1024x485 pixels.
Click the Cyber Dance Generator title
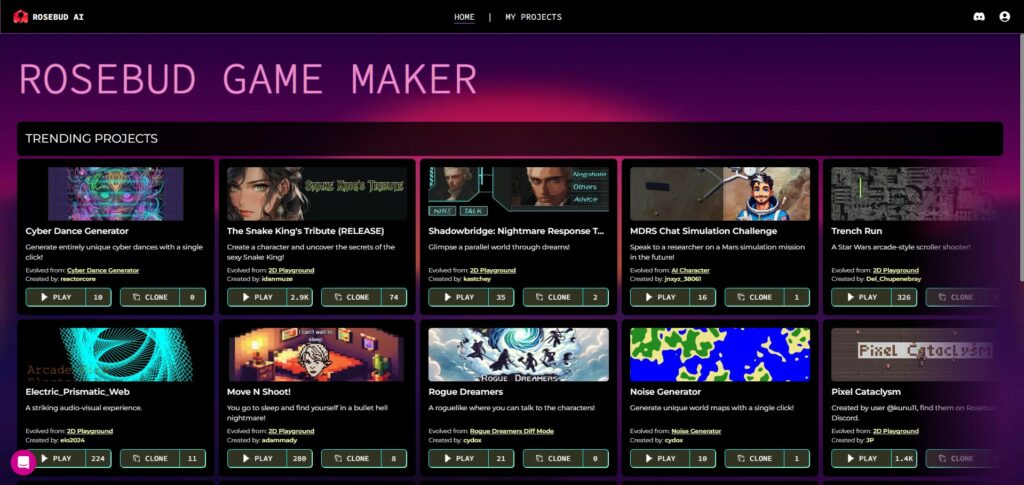pos(77,231)
